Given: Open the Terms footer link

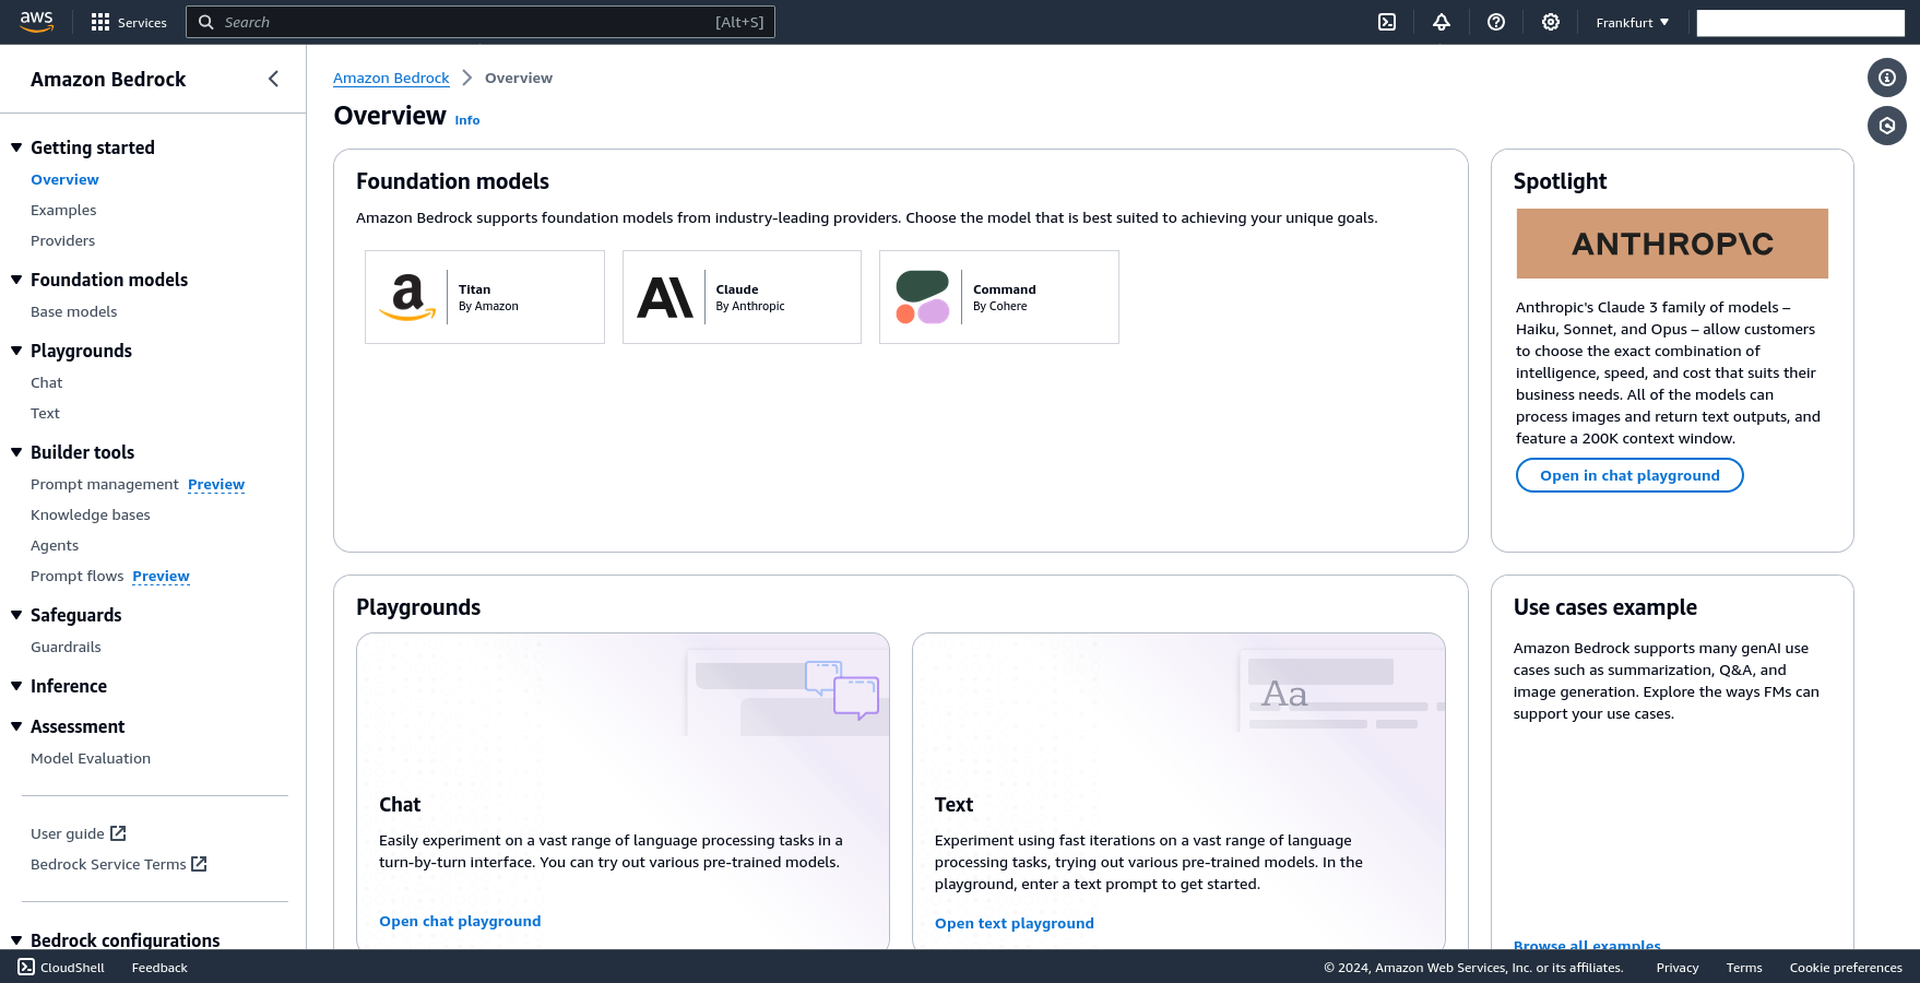Looking at the screenshot, I should (x=1744, y=968).
